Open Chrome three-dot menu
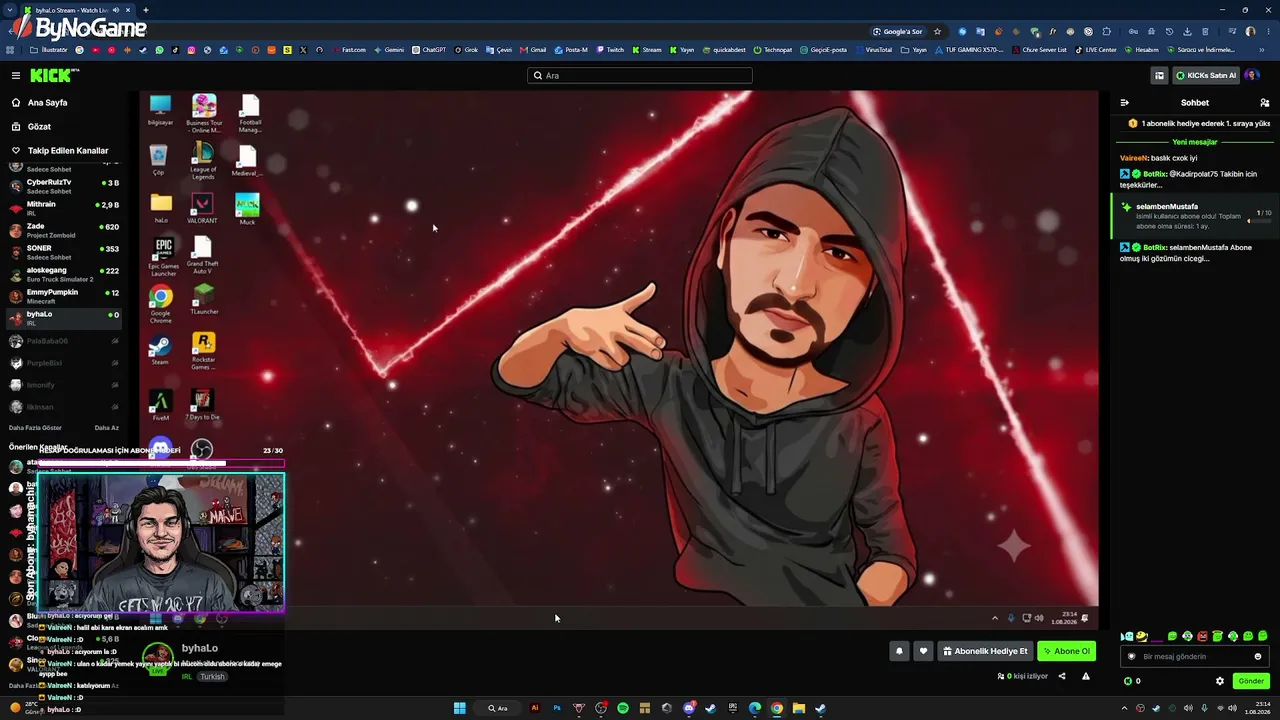1280x720 pixels. pyautogui.click(x=1267, y=31)
